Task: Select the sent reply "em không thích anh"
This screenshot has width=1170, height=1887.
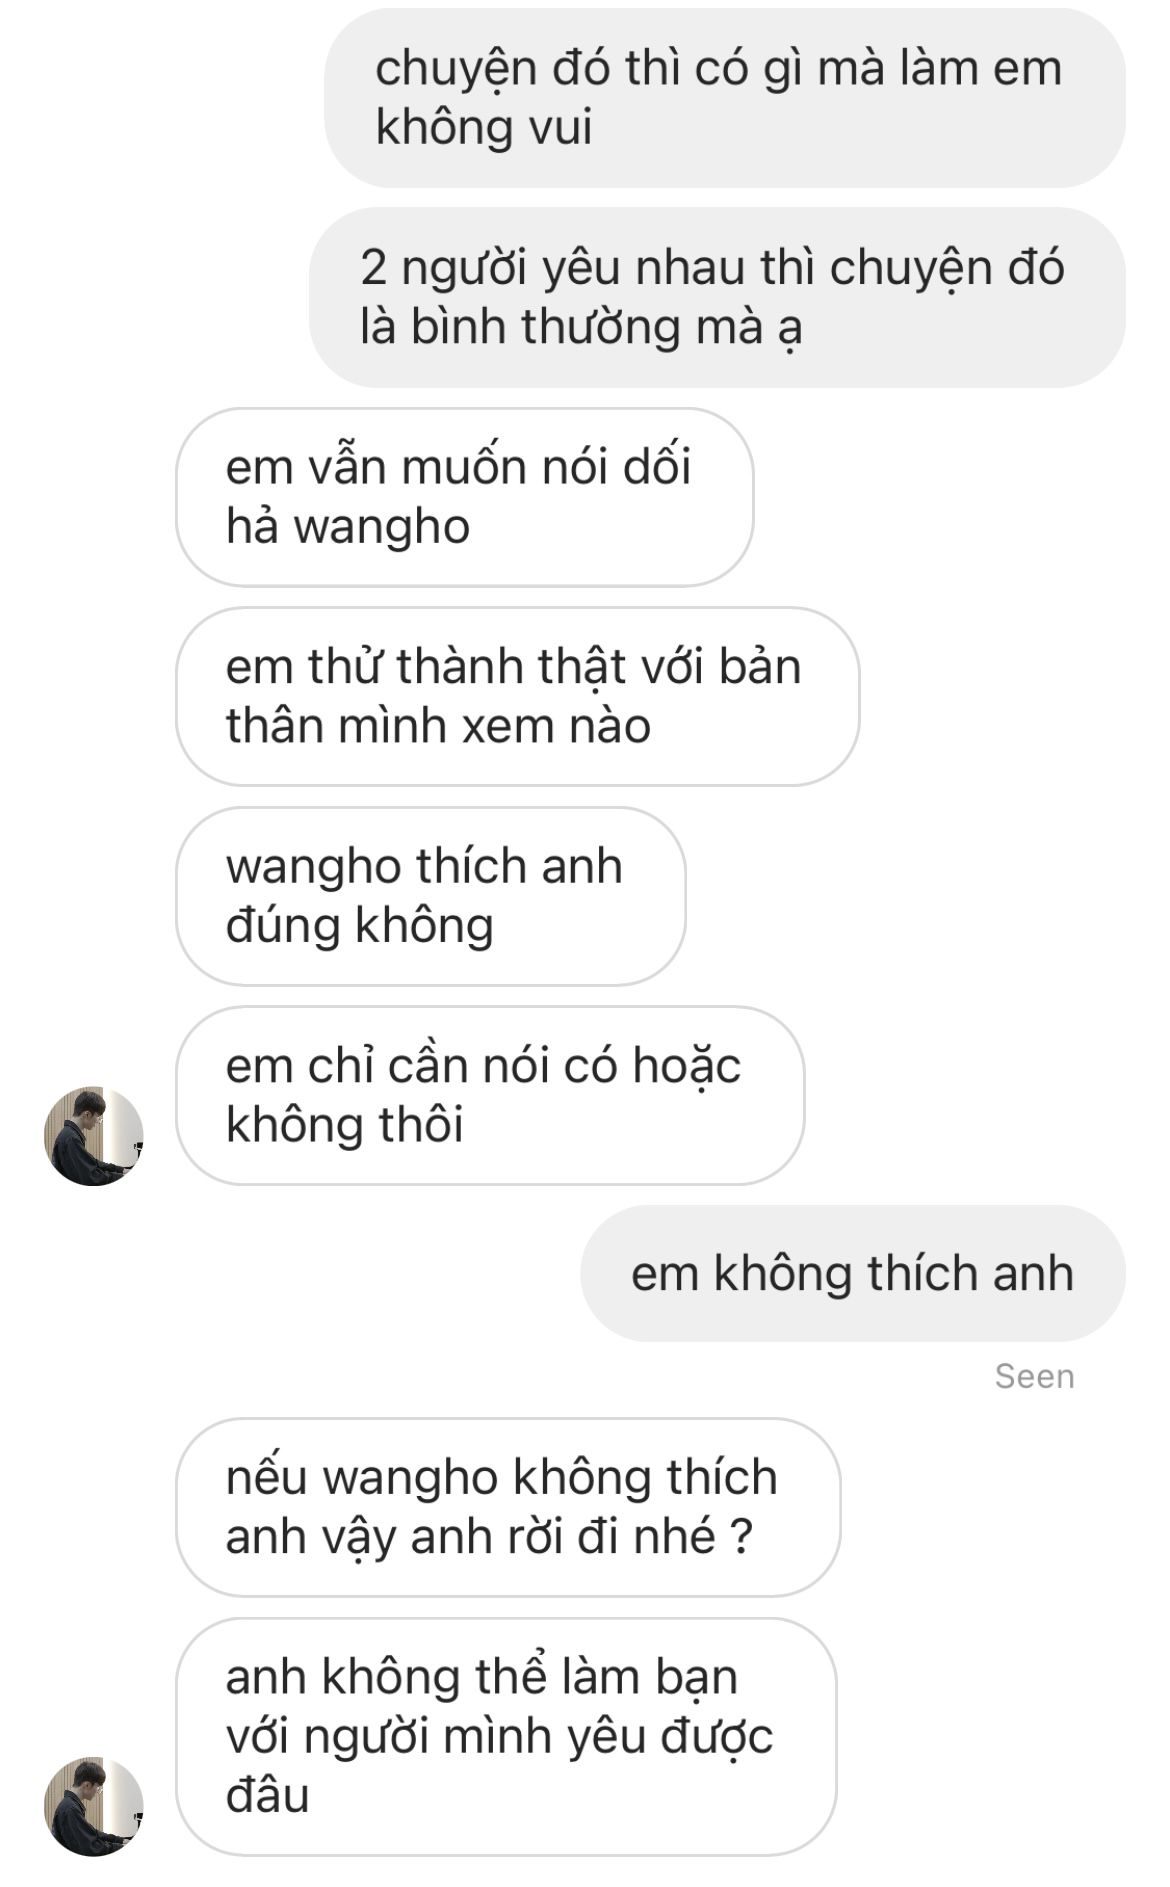Action: click(x=853, y=1273)
